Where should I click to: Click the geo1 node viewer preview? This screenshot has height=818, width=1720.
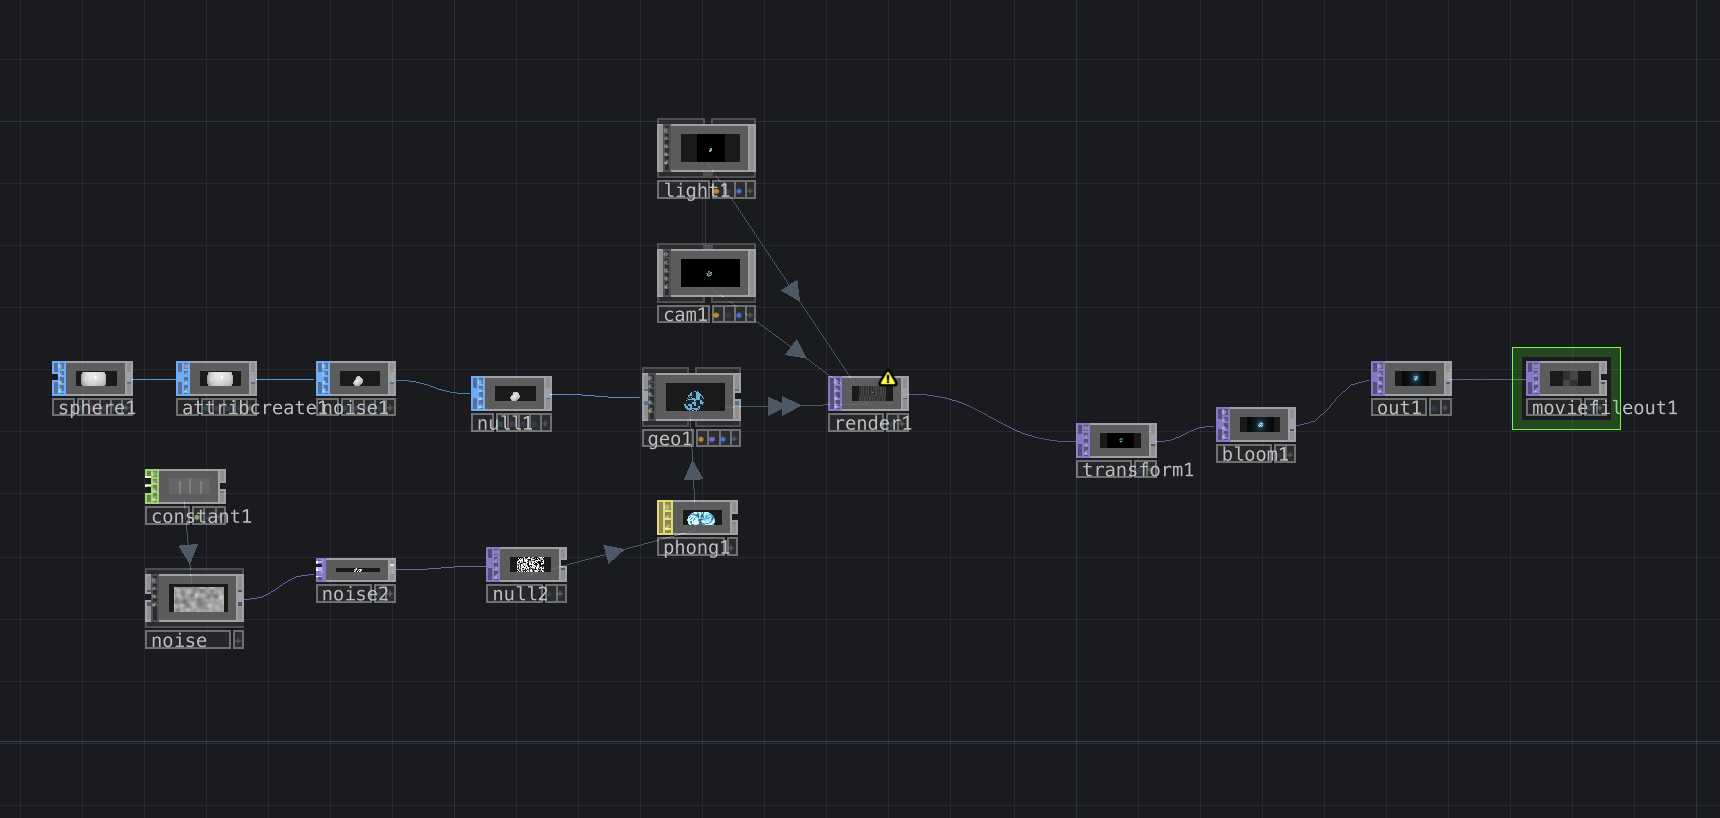tap(694, 400)
